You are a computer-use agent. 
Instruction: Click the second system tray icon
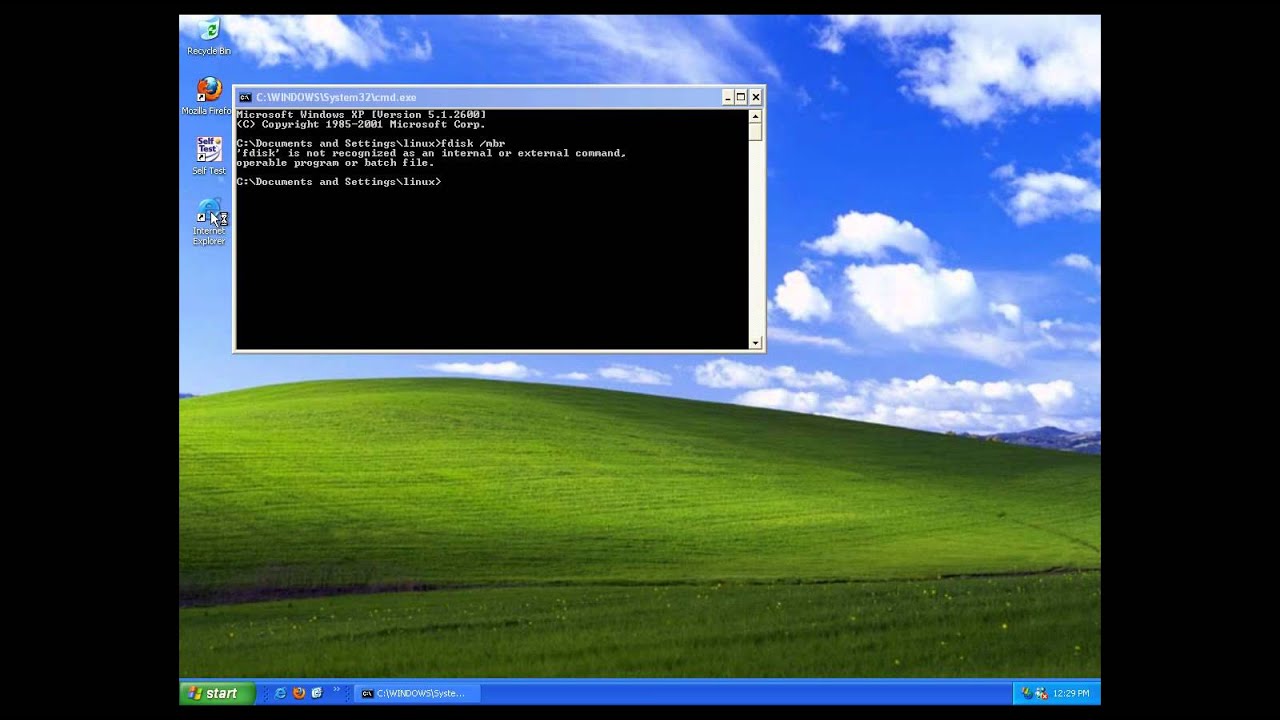[x=1041, y=693]
